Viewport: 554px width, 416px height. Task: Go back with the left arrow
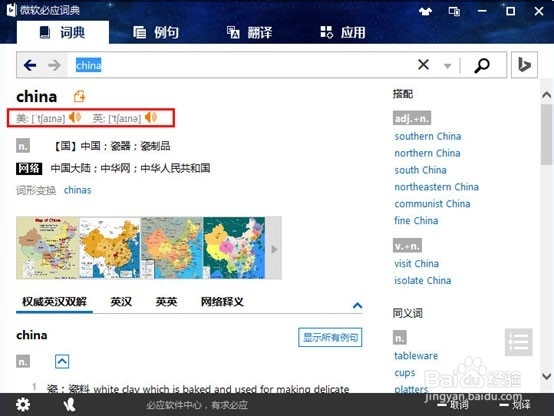coord(30,65)
